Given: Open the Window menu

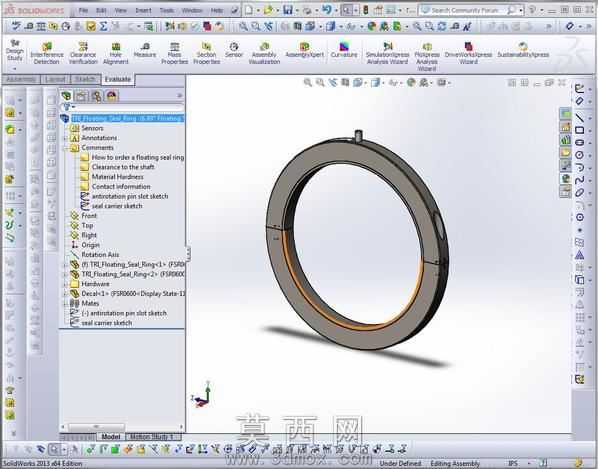Looking at the screenshot, I should [192, 11].
